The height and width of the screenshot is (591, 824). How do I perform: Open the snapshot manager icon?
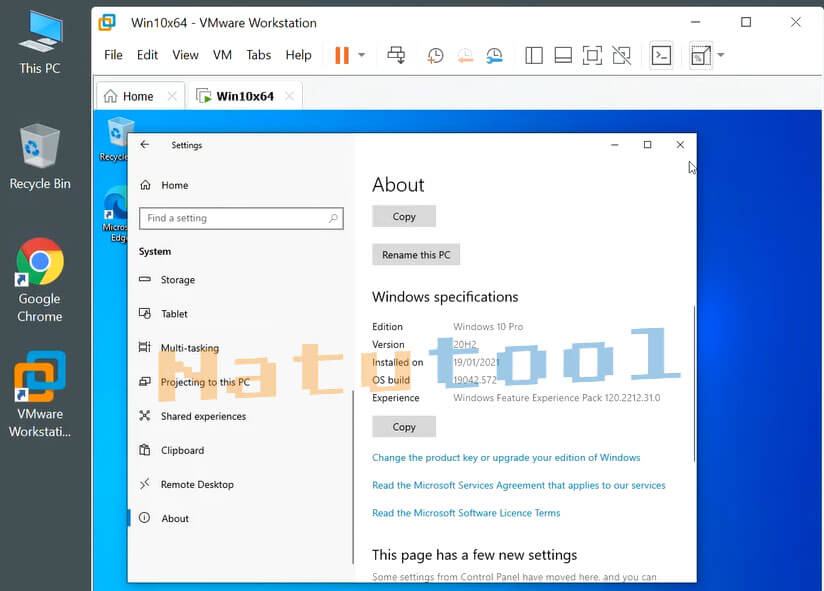(x=495, y=56)
